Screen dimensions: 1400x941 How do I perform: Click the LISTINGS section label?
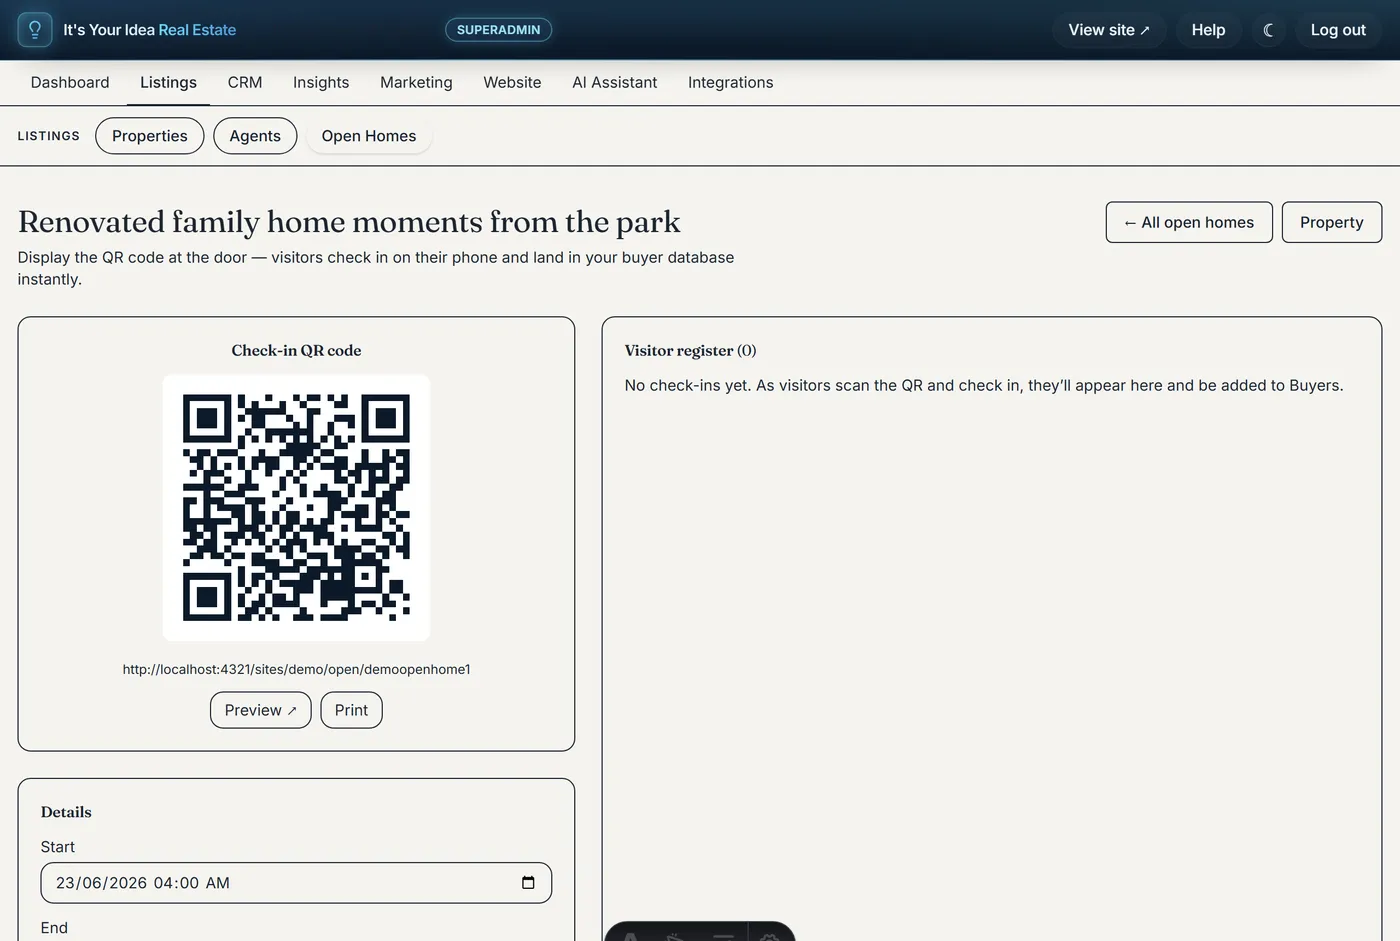(x=48, y=136)
